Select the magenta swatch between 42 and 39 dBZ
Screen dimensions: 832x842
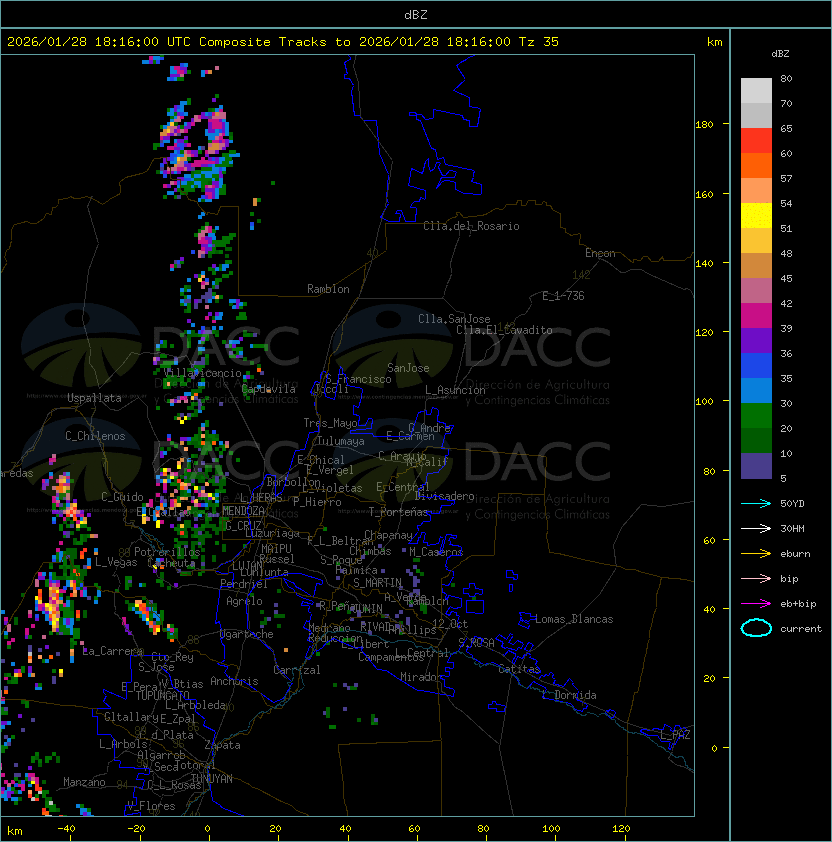[x=756, y=316]
